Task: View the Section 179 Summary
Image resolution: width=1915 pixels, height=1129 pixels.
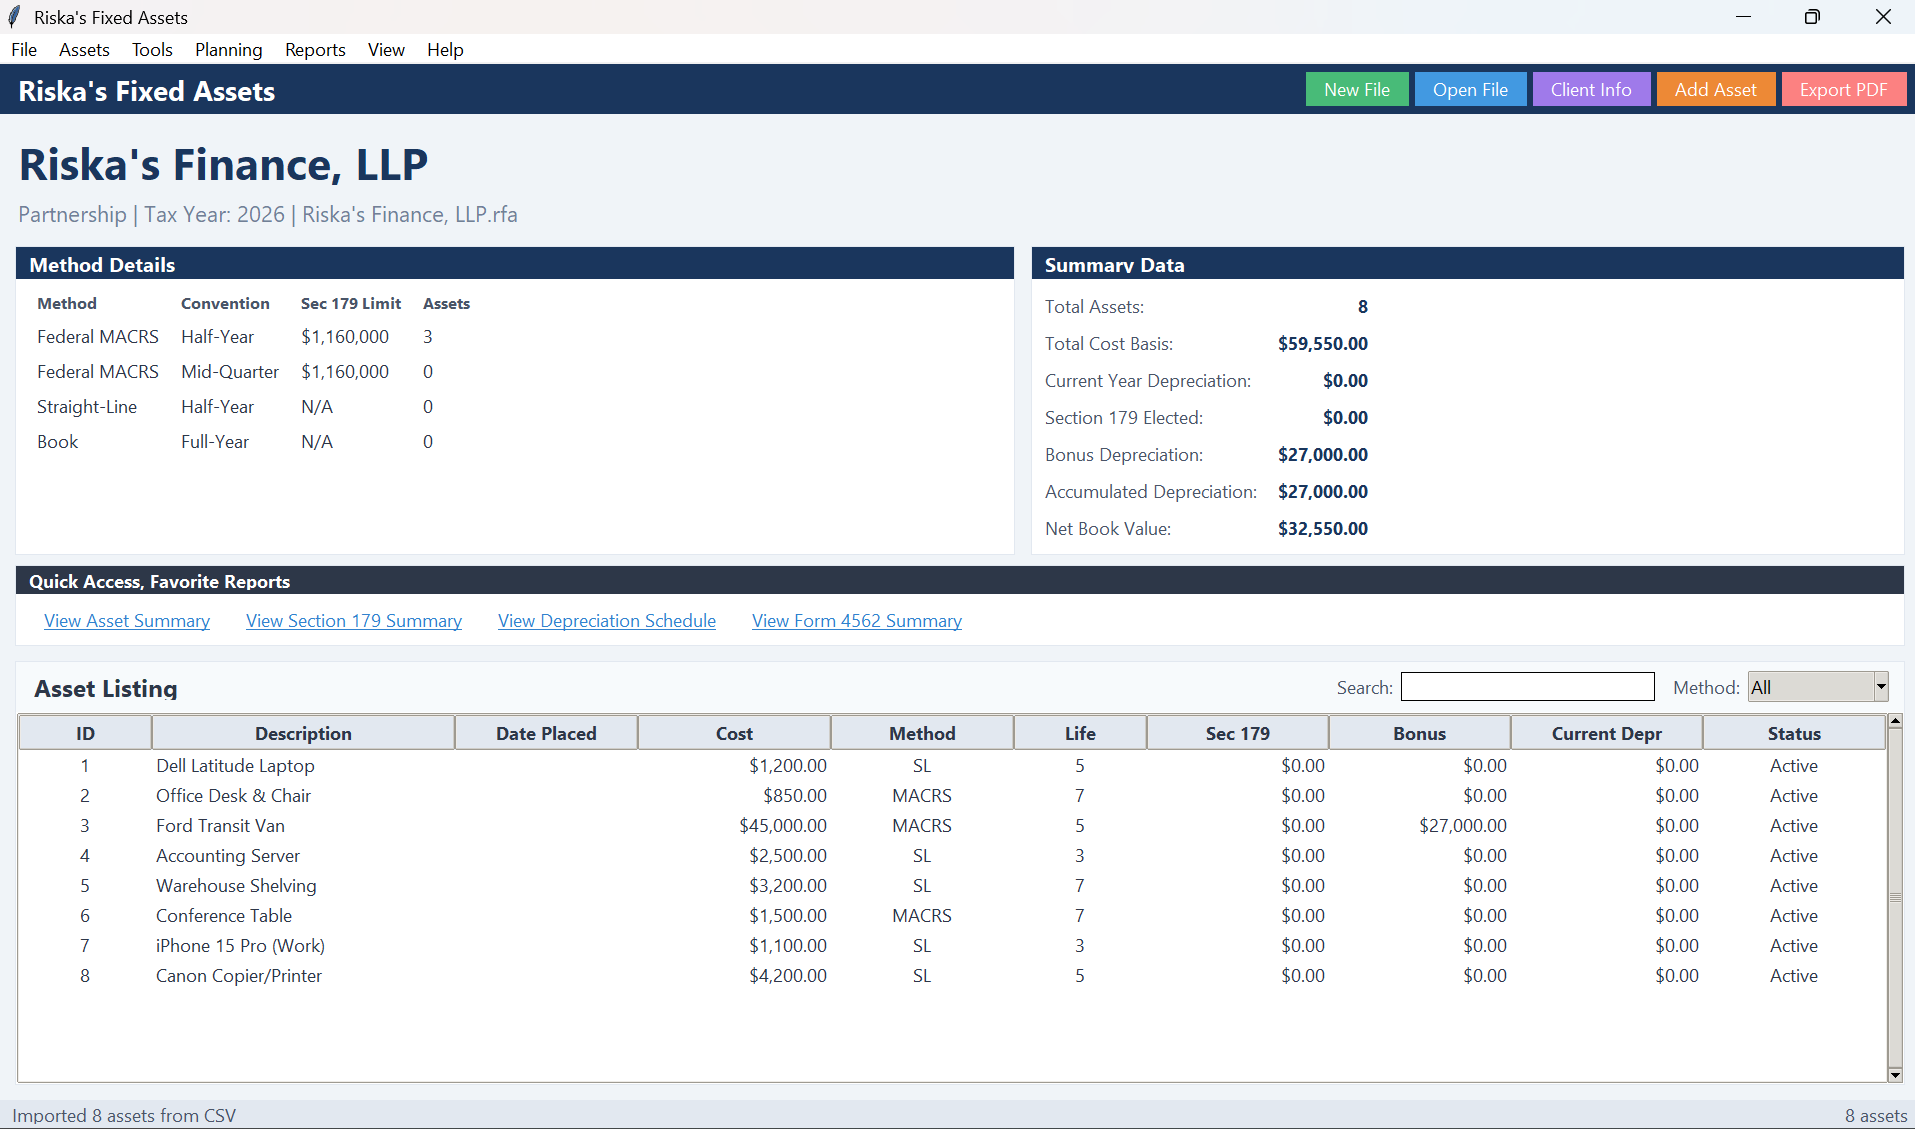Action: [x=353, y=620]
